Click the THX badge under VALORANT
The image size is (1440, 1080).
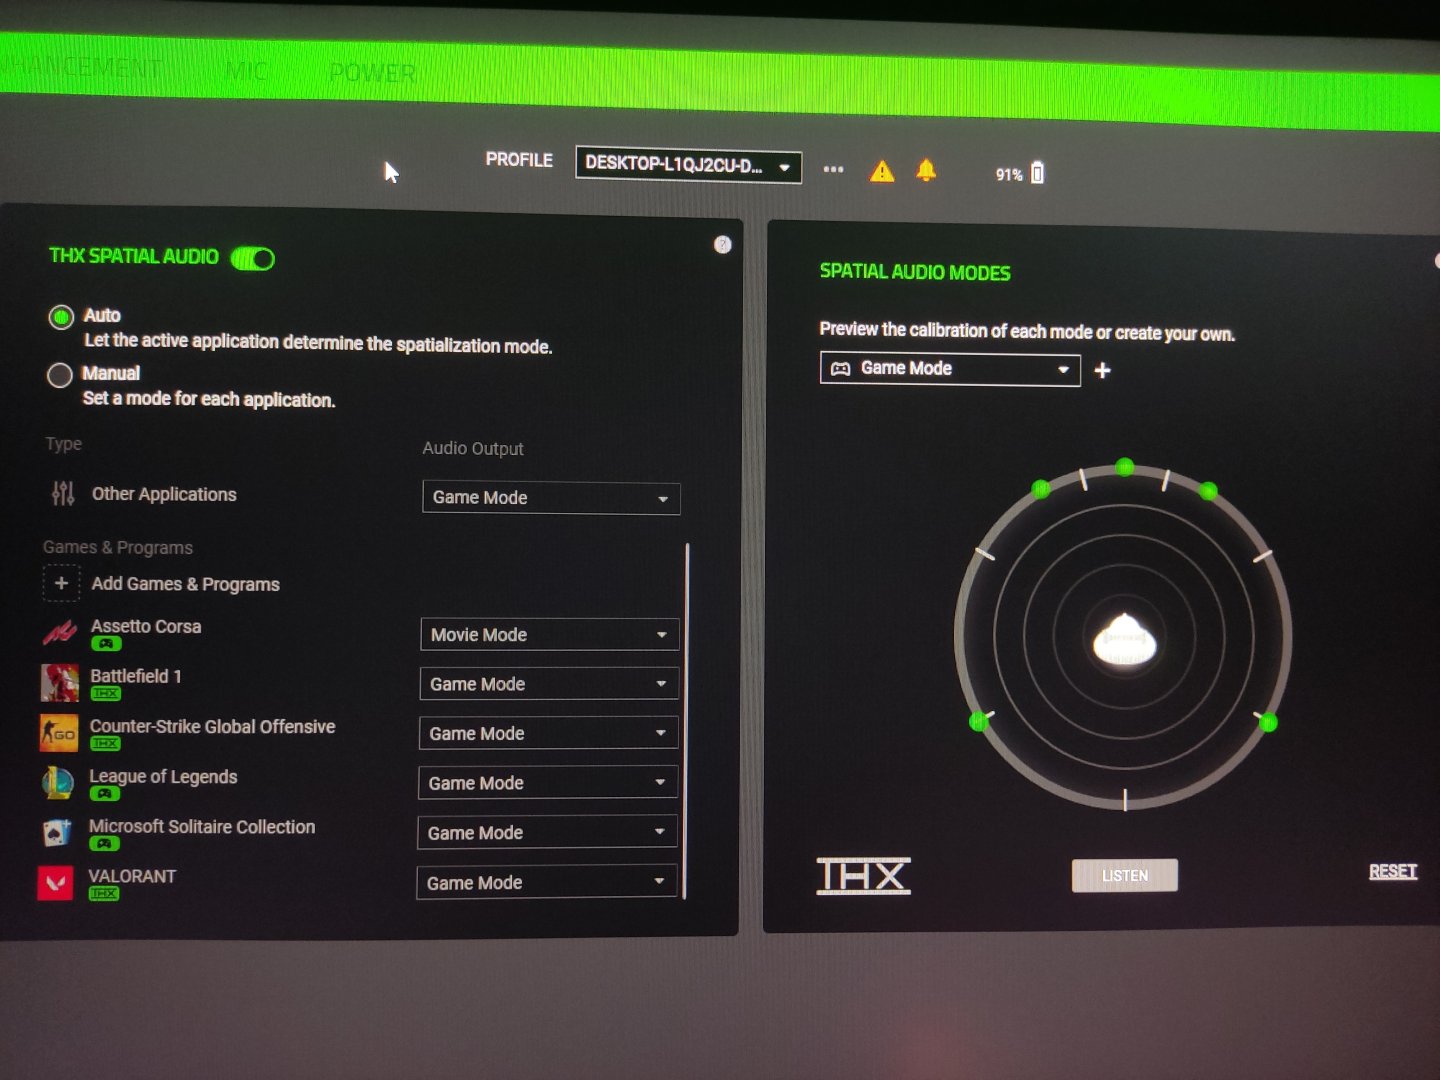click(104, 894)
